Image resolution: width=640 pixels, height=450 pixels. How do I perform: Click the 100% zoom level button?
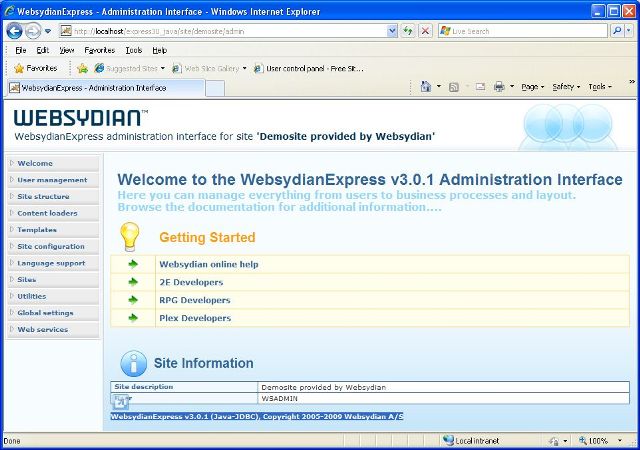[x=593, y=441]
